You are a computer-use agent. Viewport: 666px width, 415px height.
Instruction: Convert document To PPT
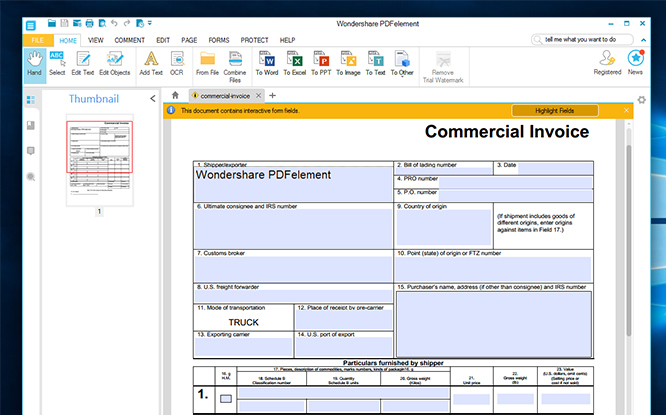pyautogui.click(x=321, y=64)
